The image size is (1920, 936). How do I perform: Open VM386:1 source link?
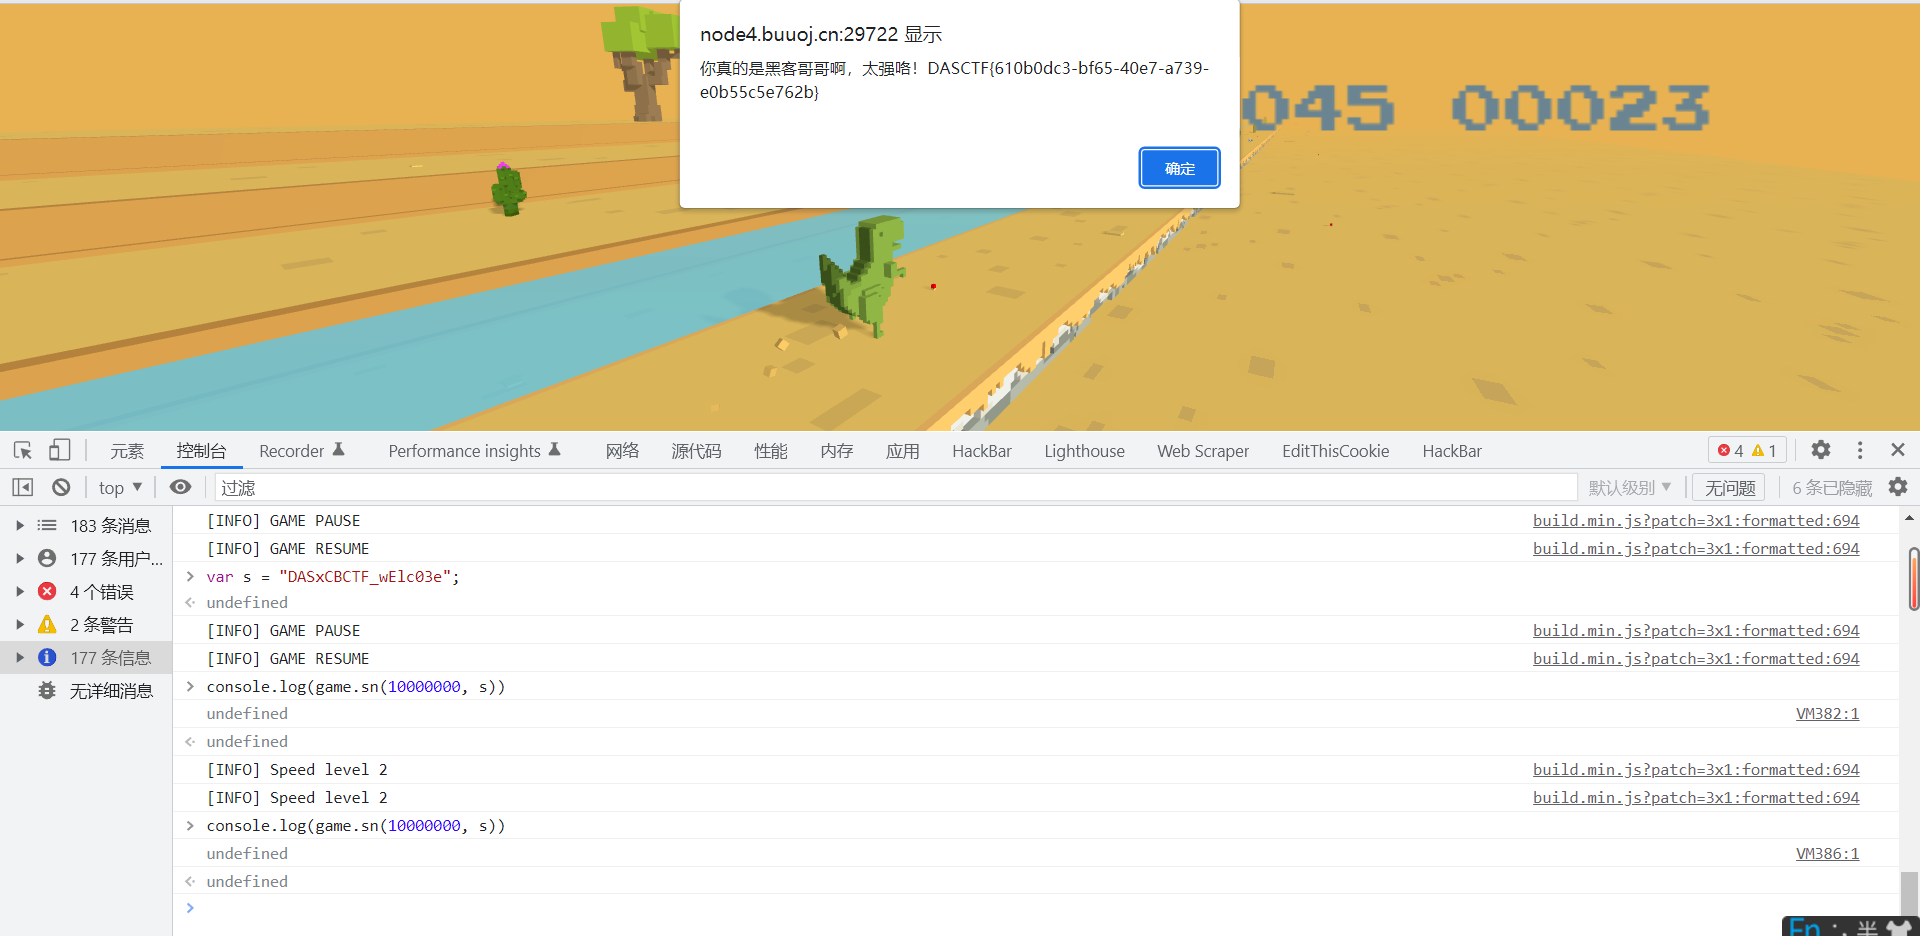[x=1827, y=853]
